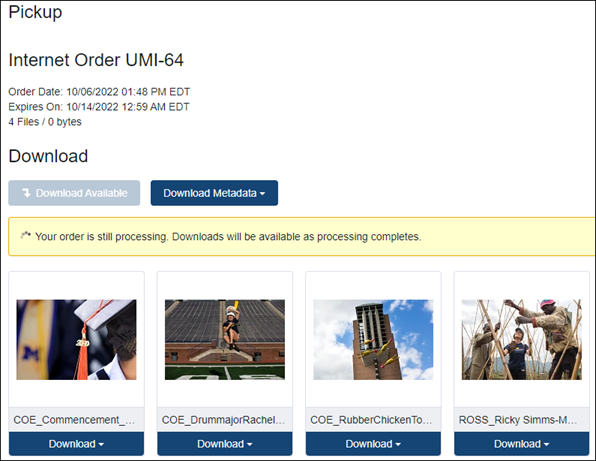
Task: Click the COE_DrummajorRachel file name label
Action: (x=224, y=420)
